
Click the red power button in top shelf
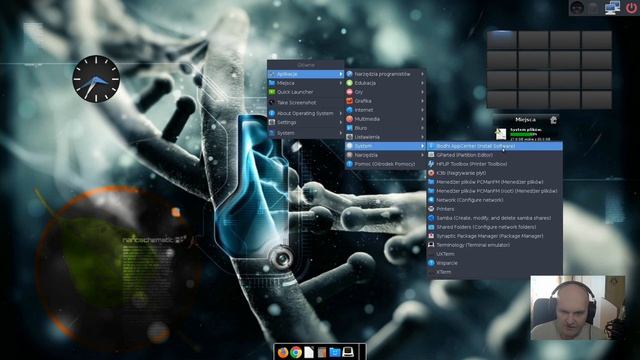tap(631, 8)
